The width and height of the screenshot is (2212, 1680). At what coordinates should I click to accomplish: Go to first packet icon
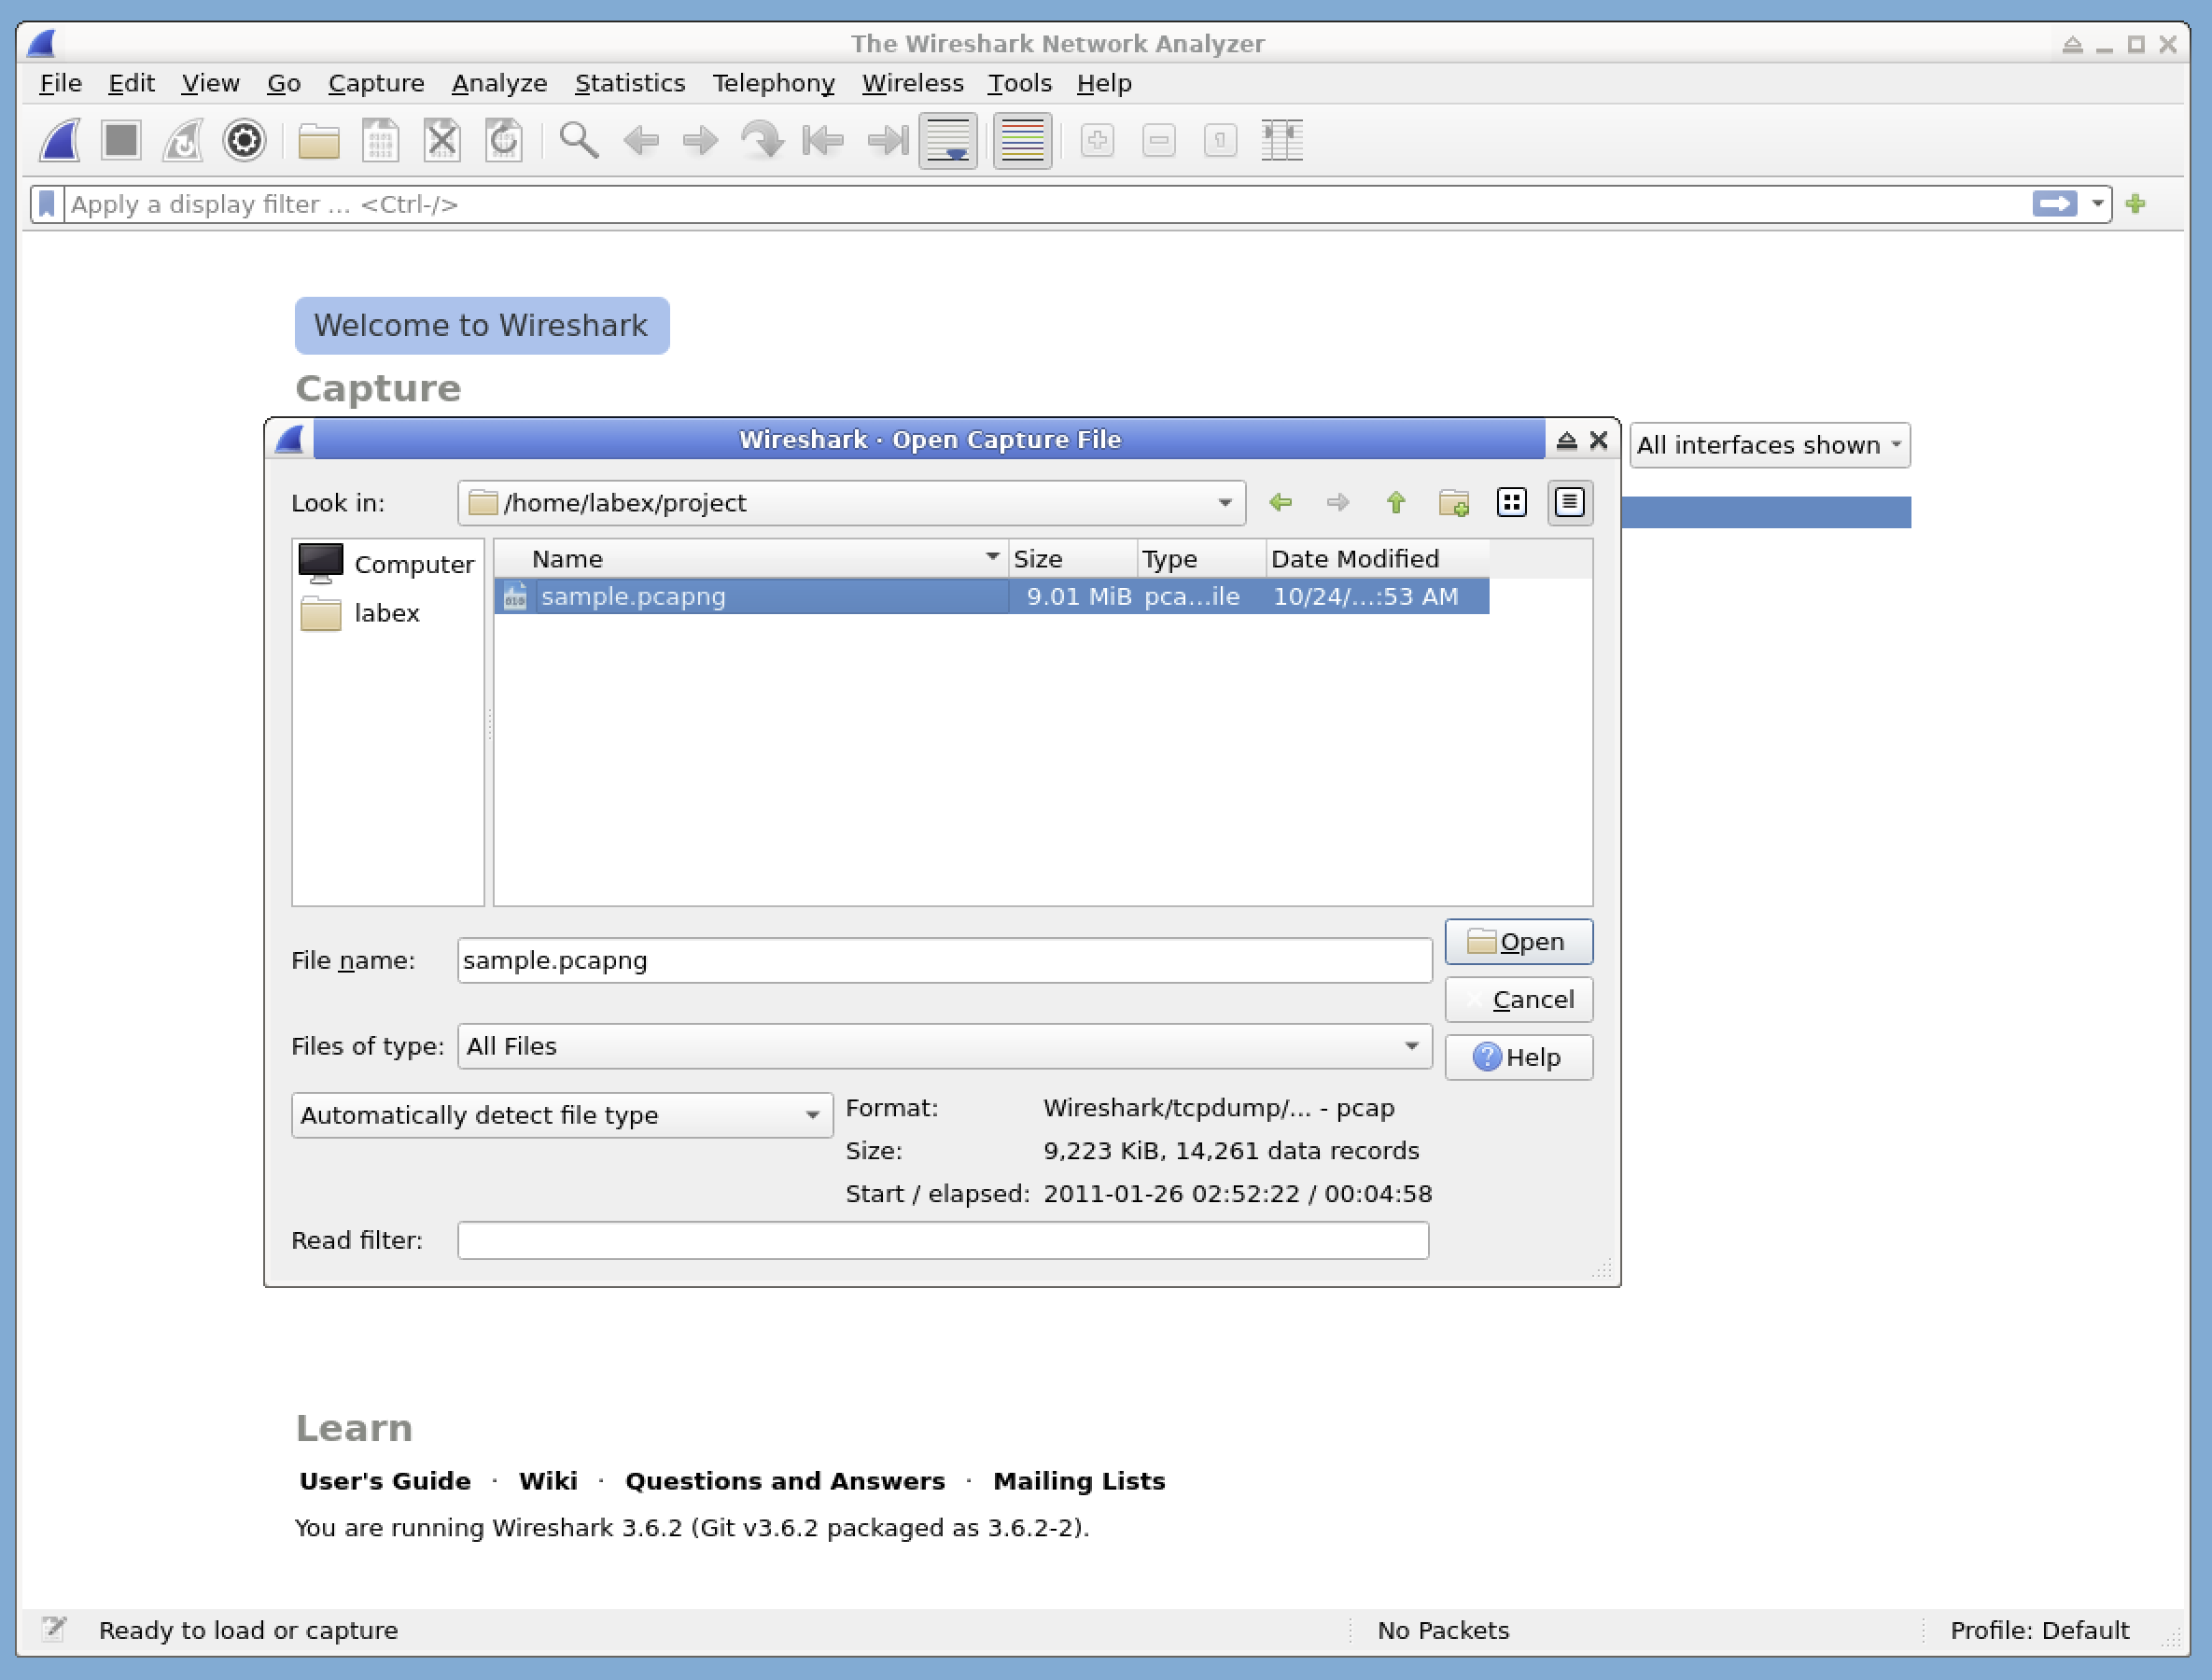(824, 140)
